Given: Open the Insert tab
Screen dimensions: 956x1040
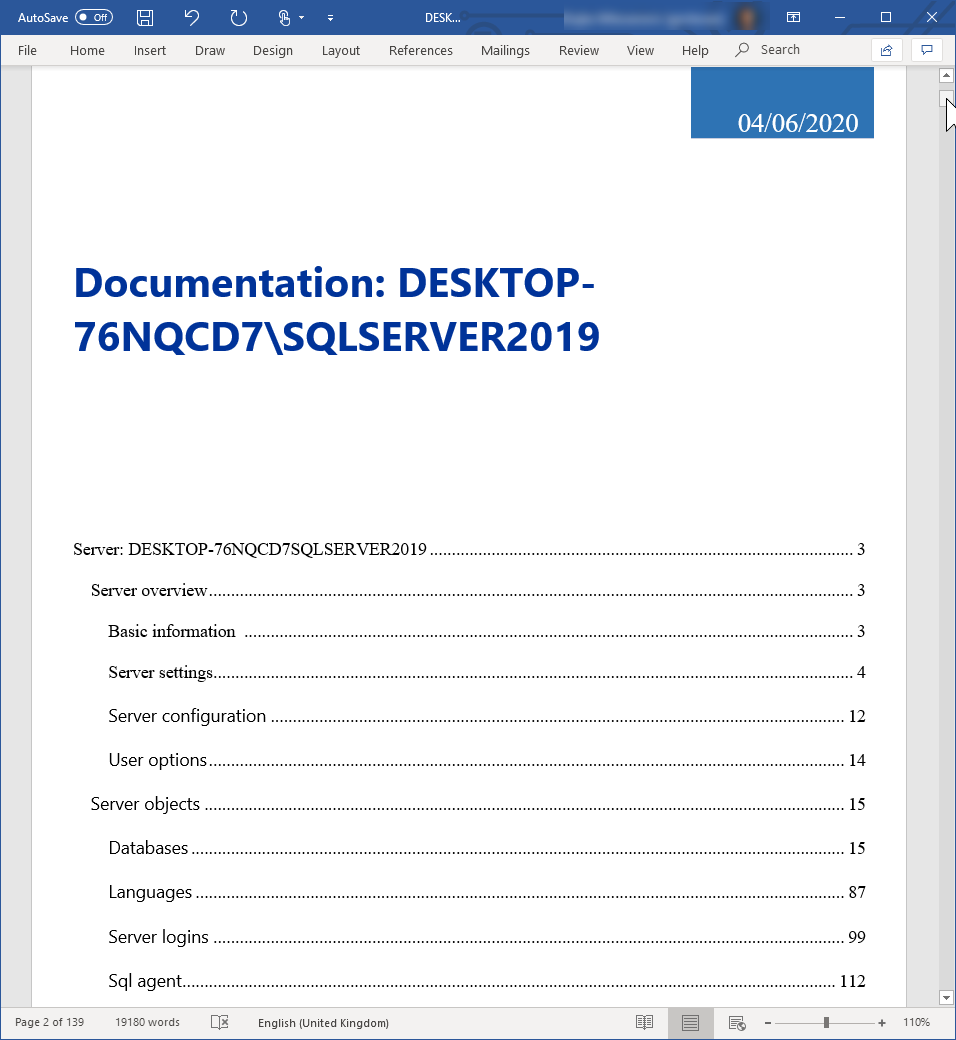Looking at the screenshot, I should (x=150, y=50).
